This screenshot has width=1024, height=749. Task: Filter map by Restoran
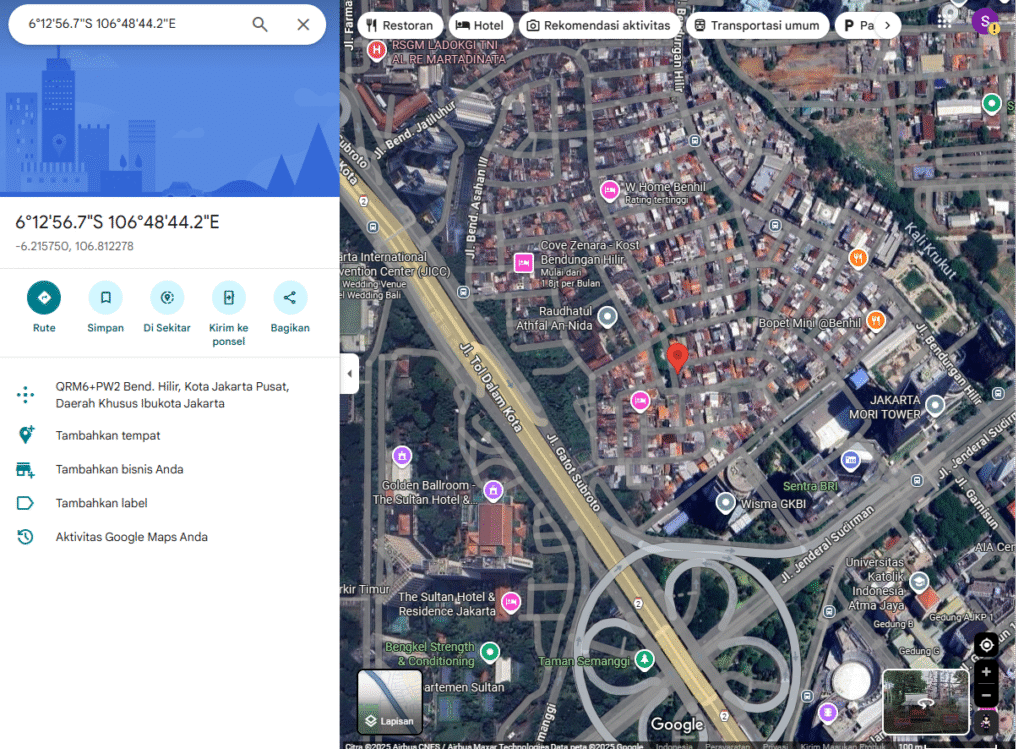(x=401, y=26)
